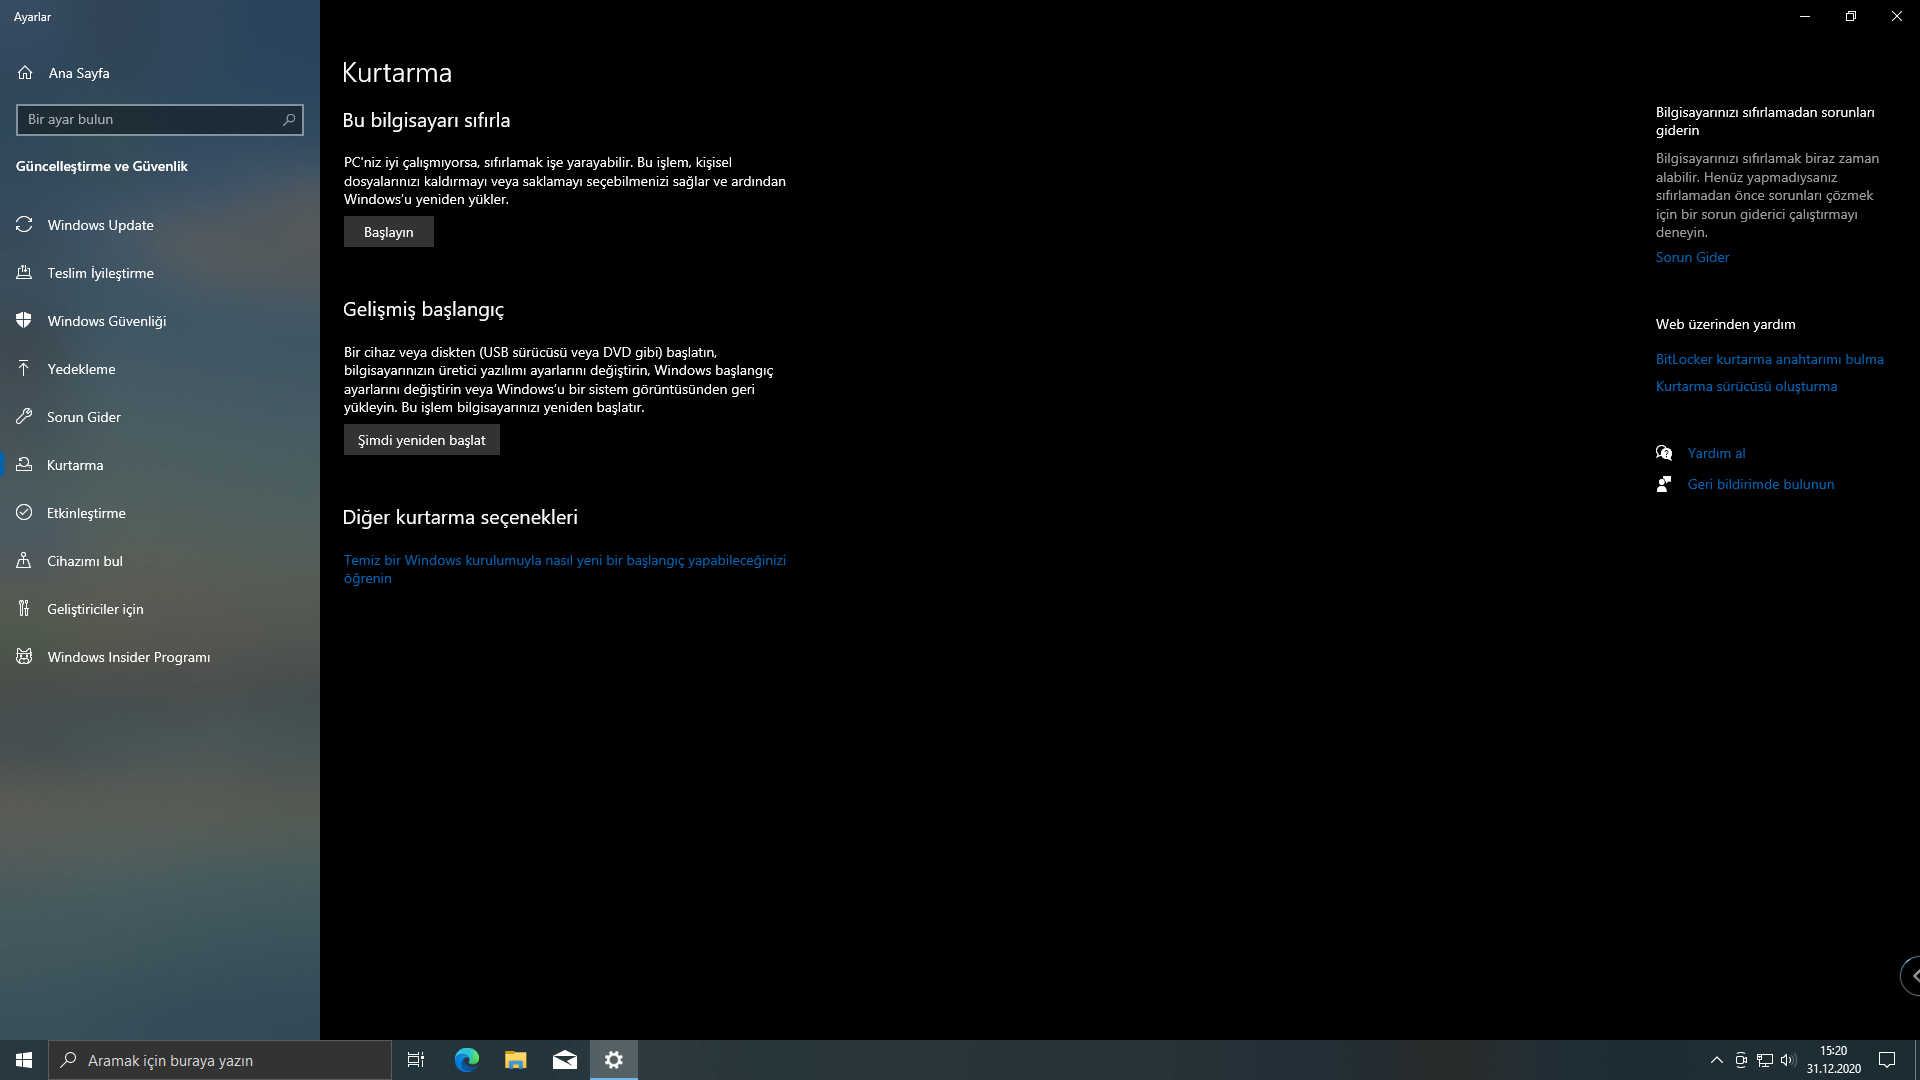Click the Sorun Gider wrench icon
The image size is (1920, 1080).
tap(24, 417)
